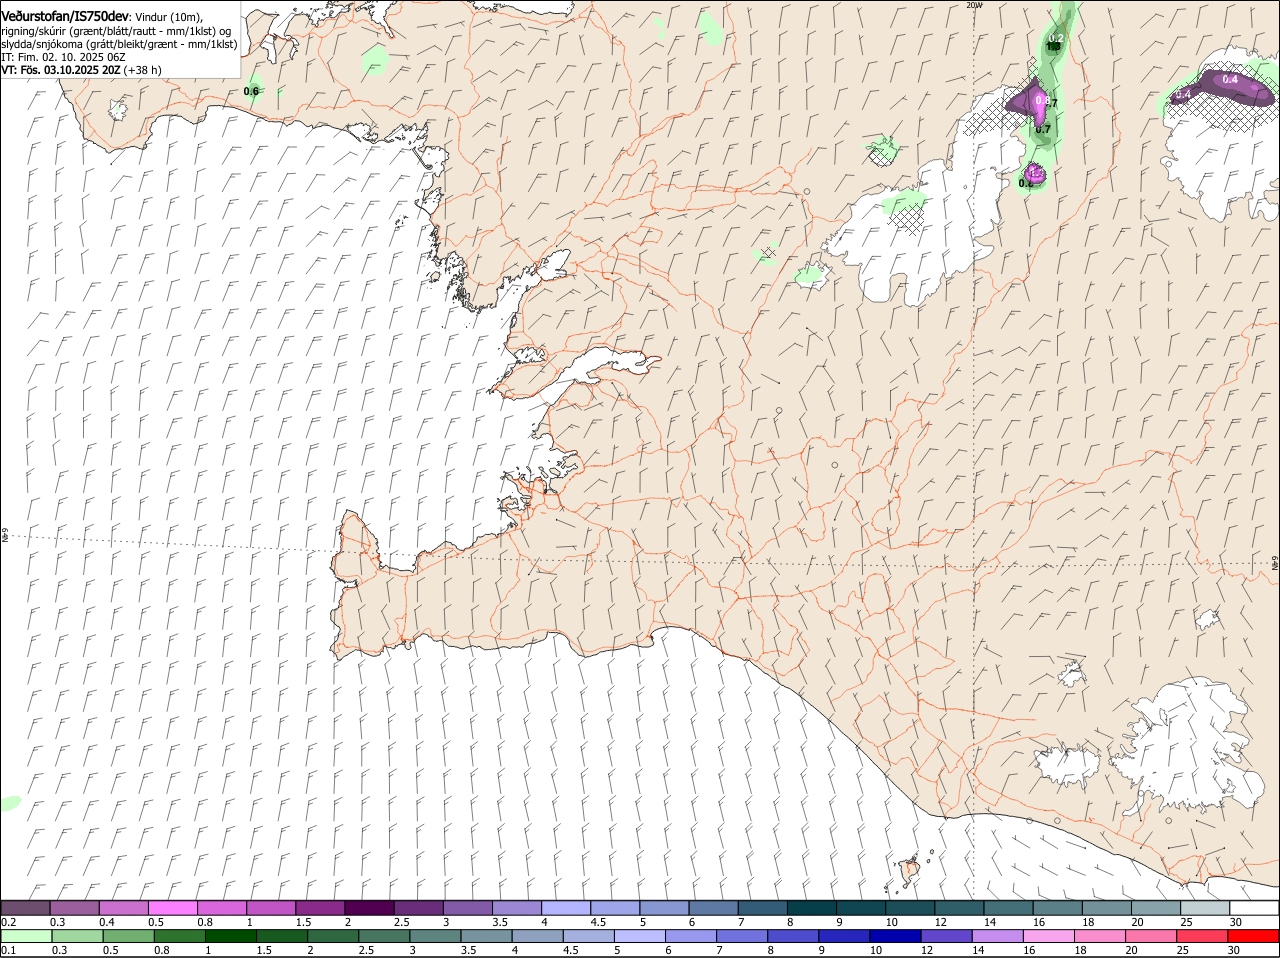Click the Veðurstofan/IS750dev title text
1280x958 pixels.
pos(65,17)
